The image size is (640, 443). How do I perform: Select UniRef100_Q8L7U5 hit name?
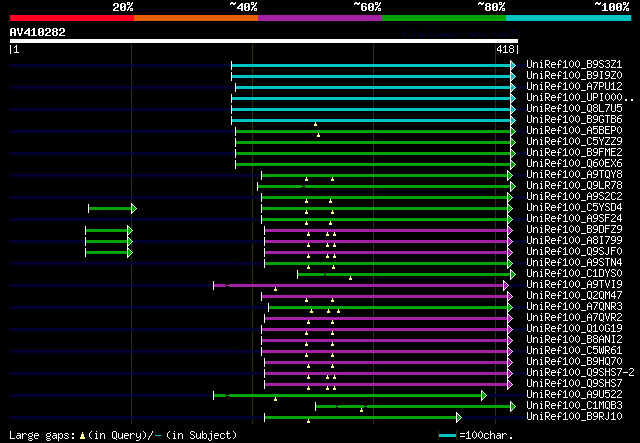pyautogui.click(x=574, y=109)
